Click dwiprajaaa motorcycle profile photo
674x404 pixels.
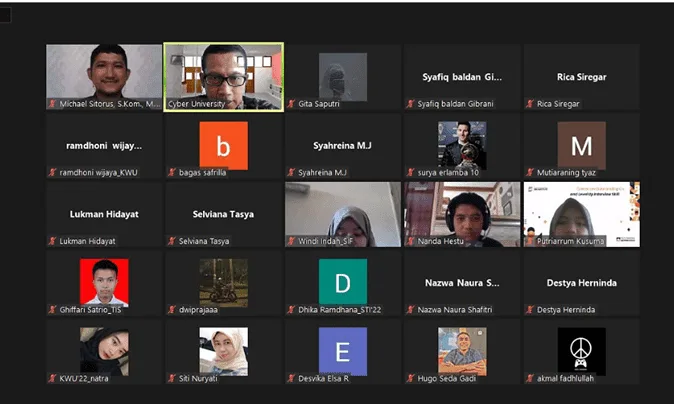(x=224, y=282)
